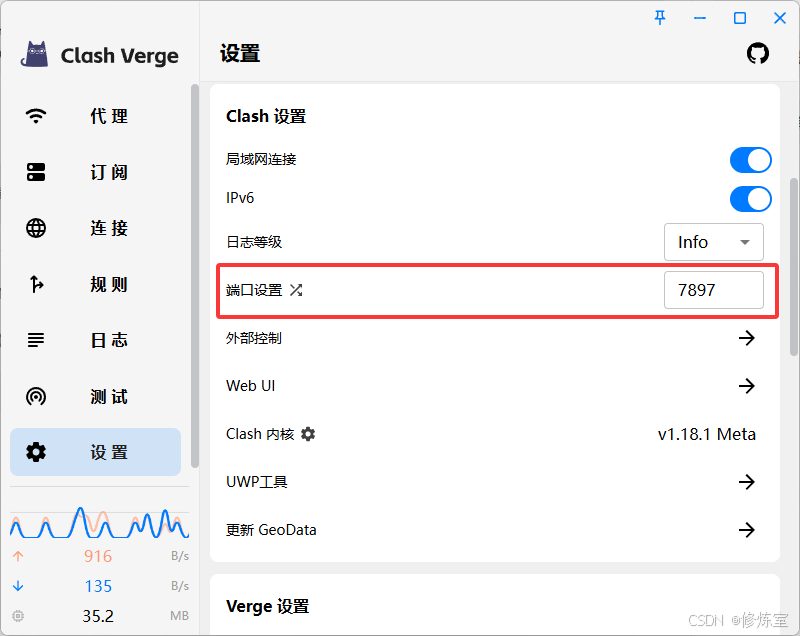This screenshot has width=800, height=636.
Task: Click the 135 download speed value
Action: click(98, 586)
